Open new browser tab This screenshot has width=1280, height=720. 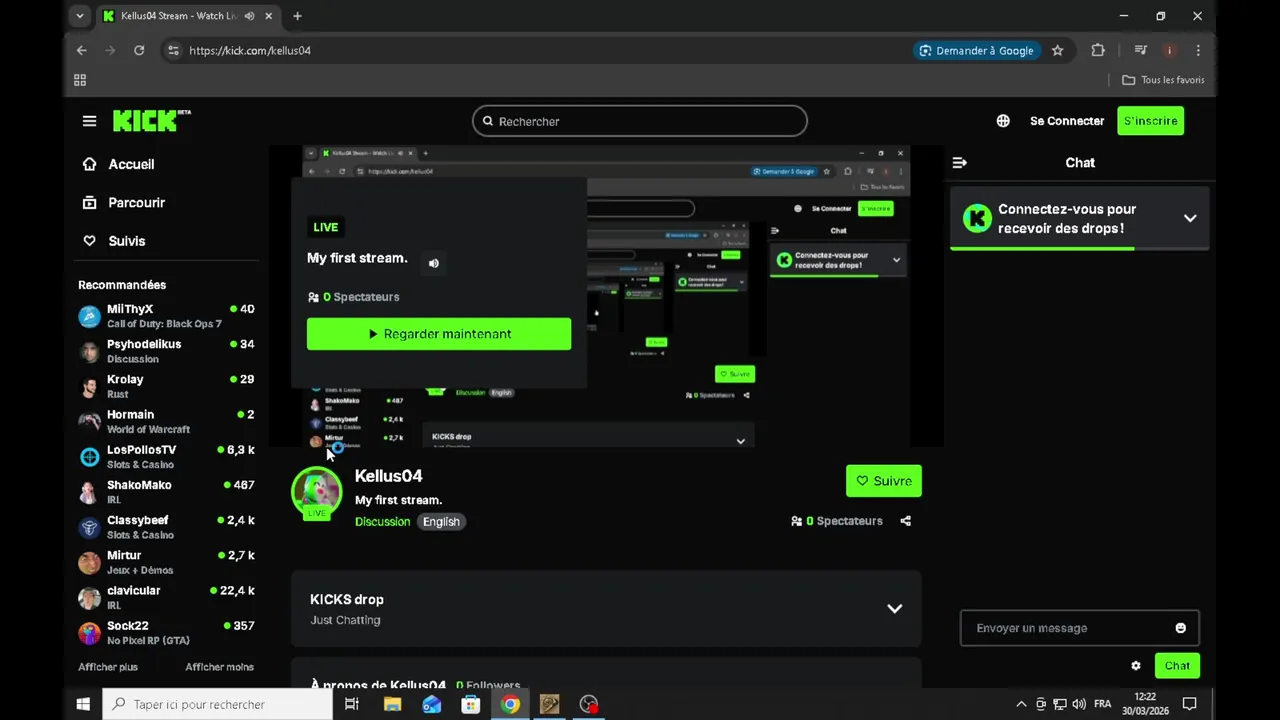[x=297, y=16]
